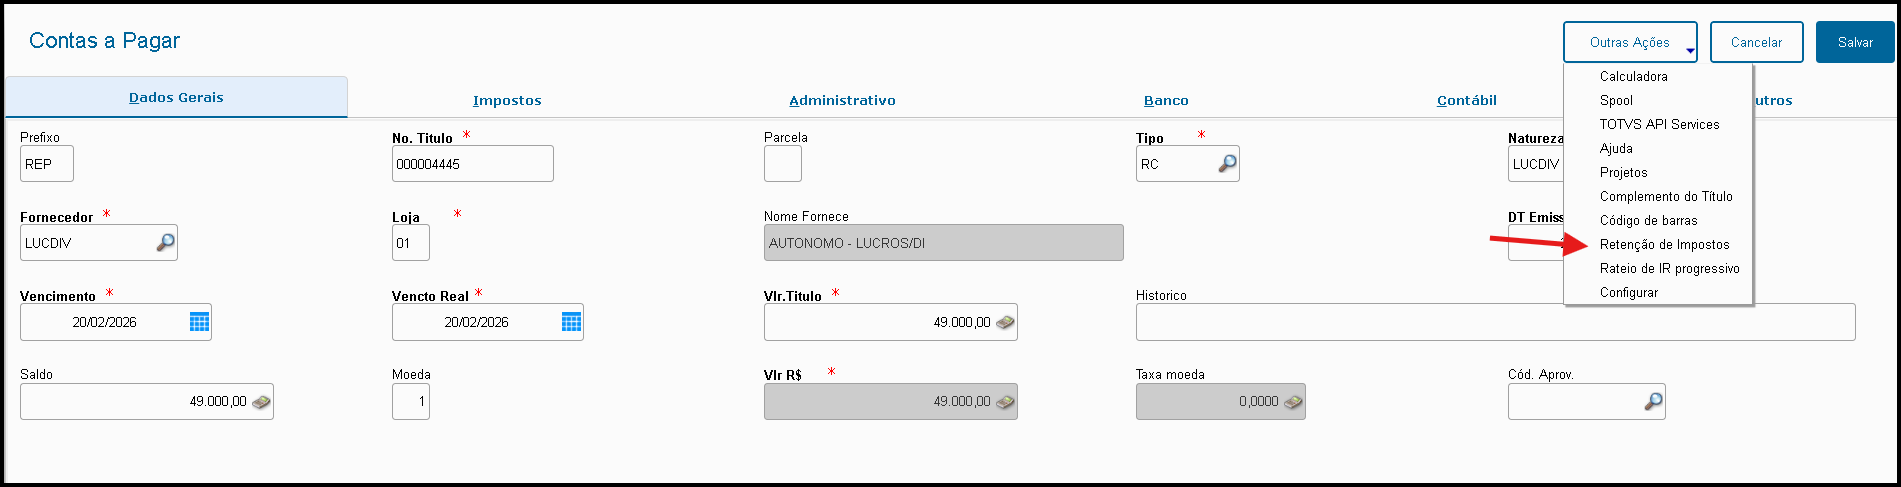This screenshot has width=1901, height=487.
Task: Select Código de barras menu entry
Action: (x=1648, y=221)
